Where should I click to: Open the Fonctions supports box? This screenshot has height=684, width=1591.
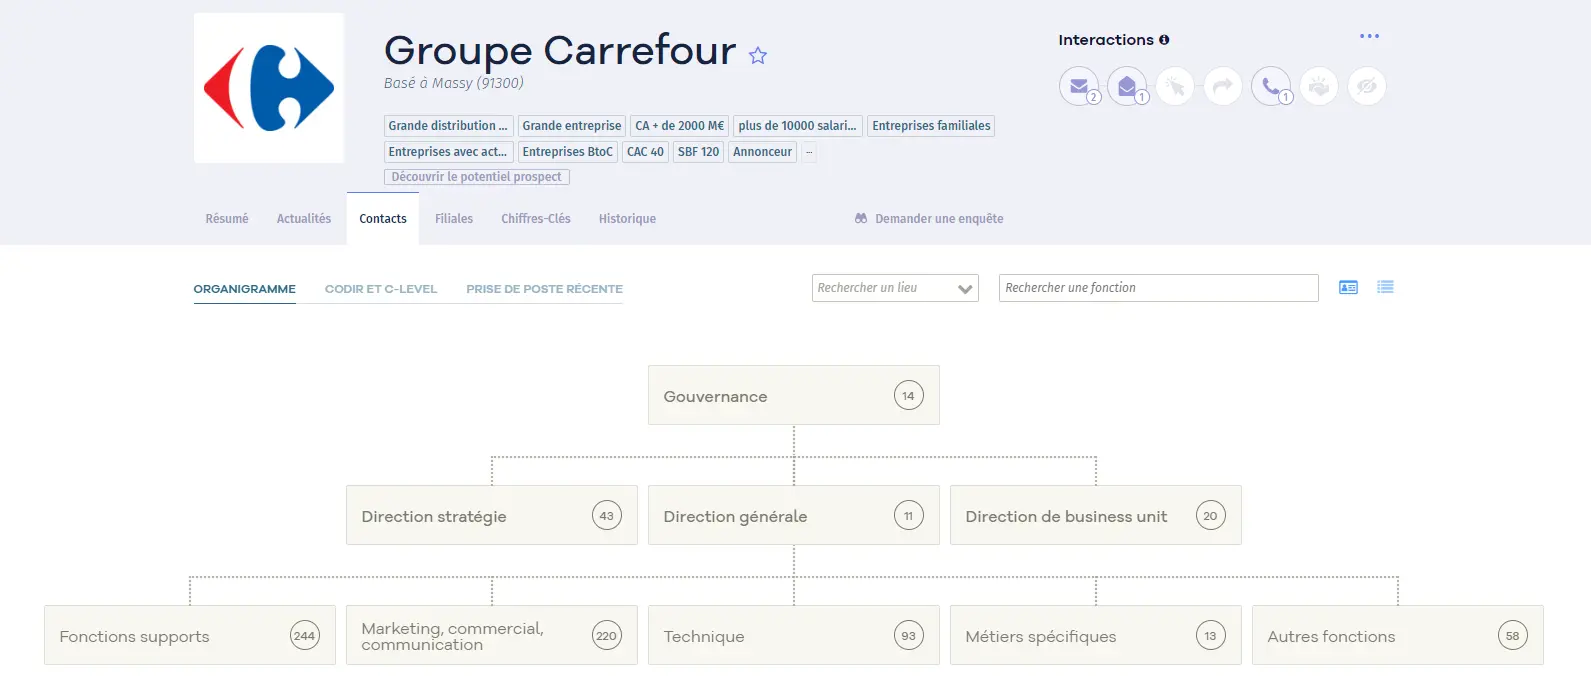coord(190,635)
